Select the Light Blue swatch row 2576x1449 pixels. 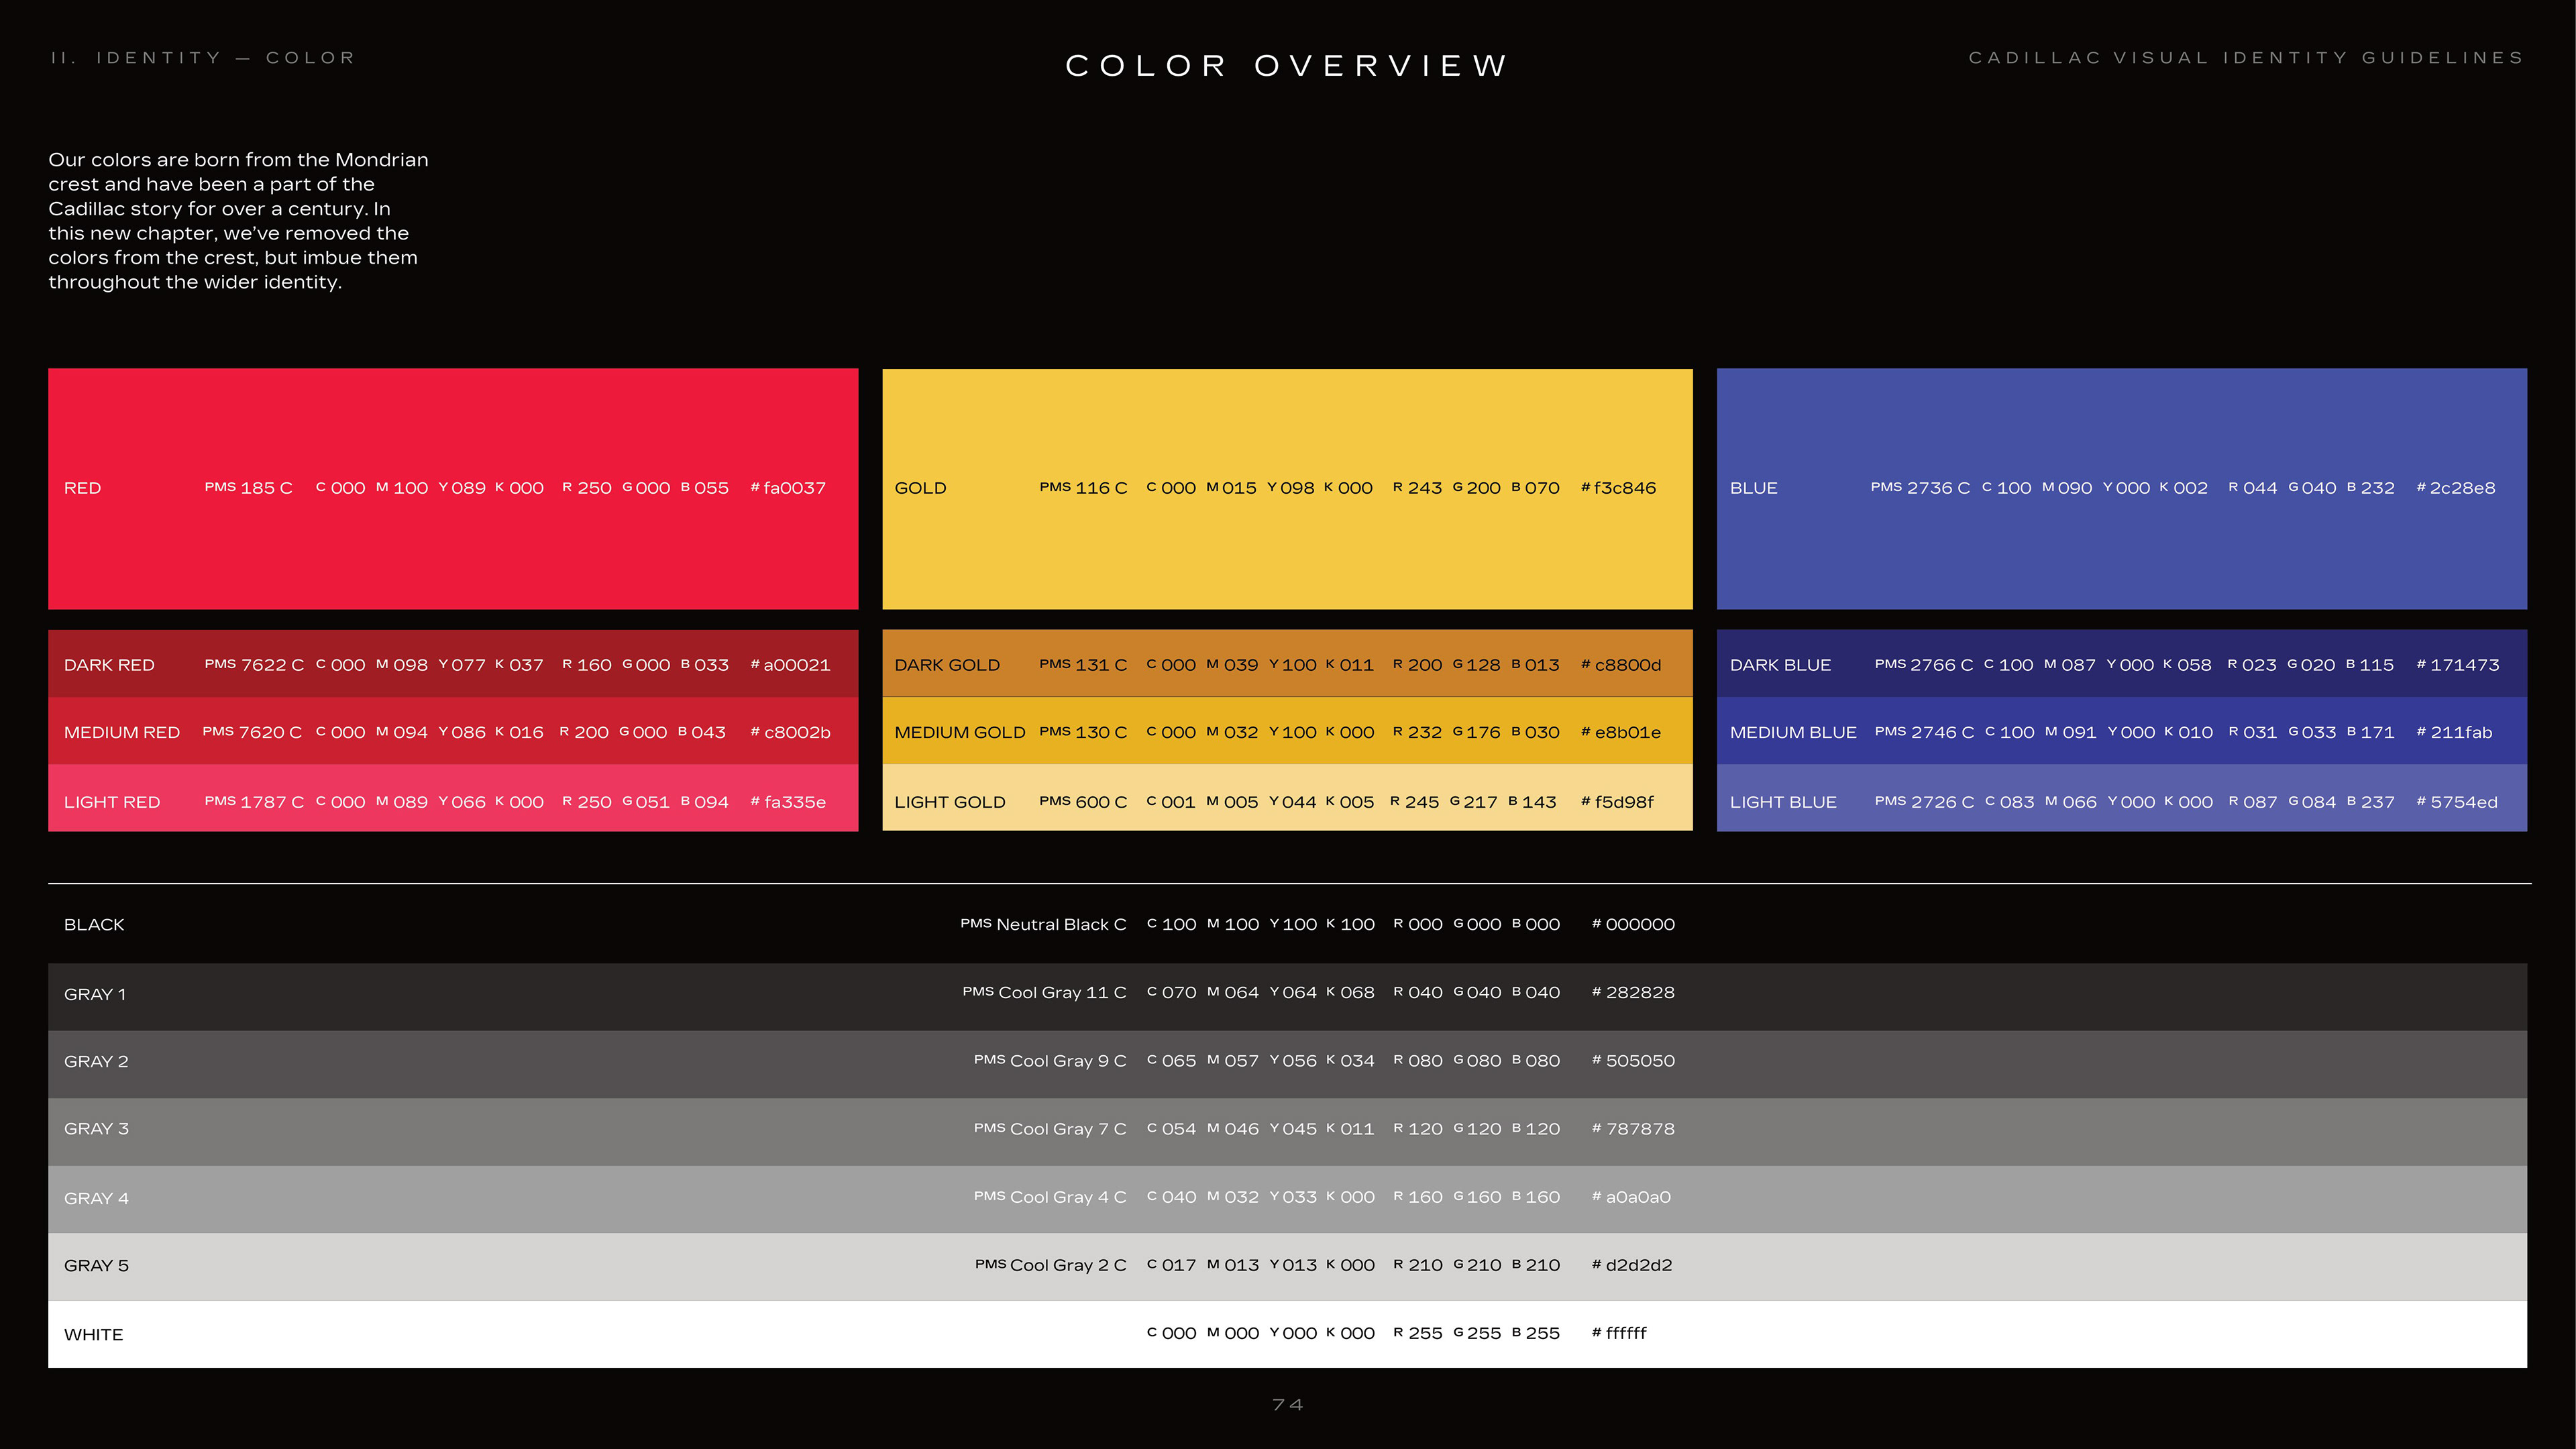[2121, 800]
